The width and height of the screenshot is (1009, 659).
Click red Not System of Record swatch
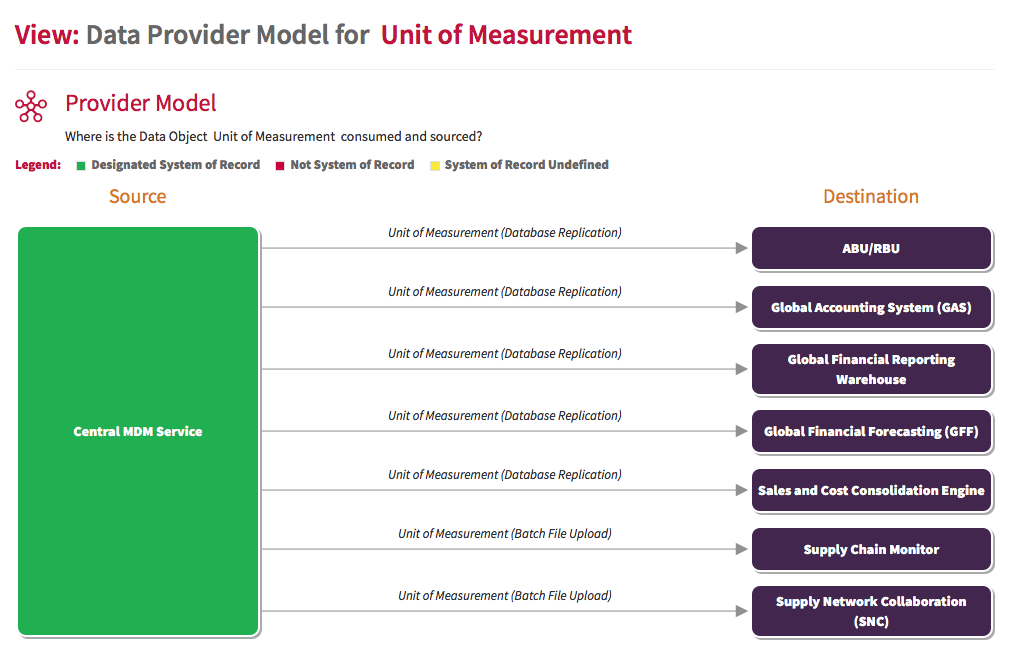[280, 166]
